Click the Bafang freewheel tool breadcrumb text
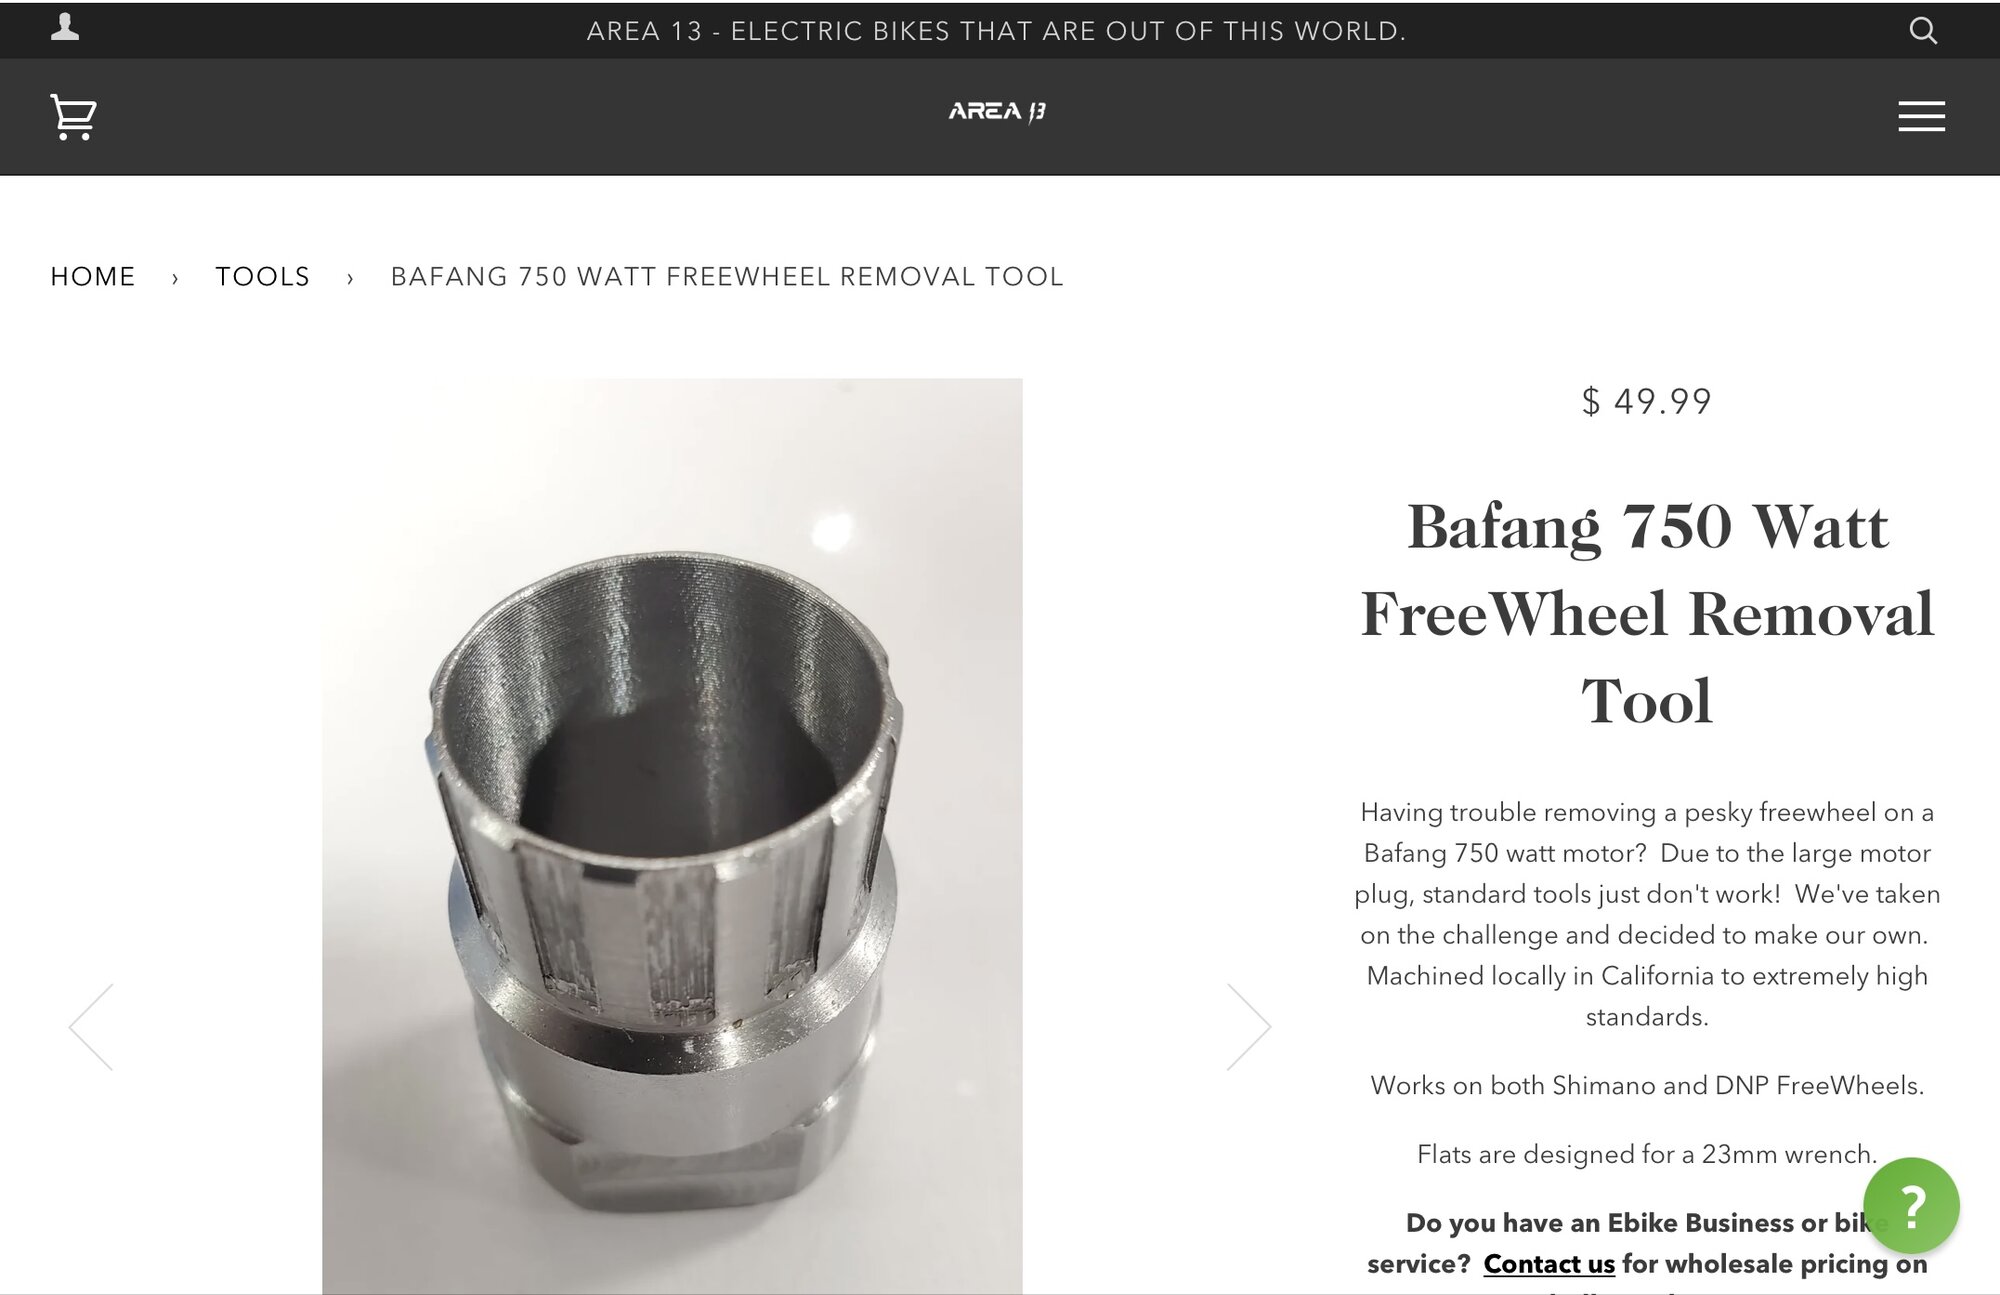 pos(727,277)
